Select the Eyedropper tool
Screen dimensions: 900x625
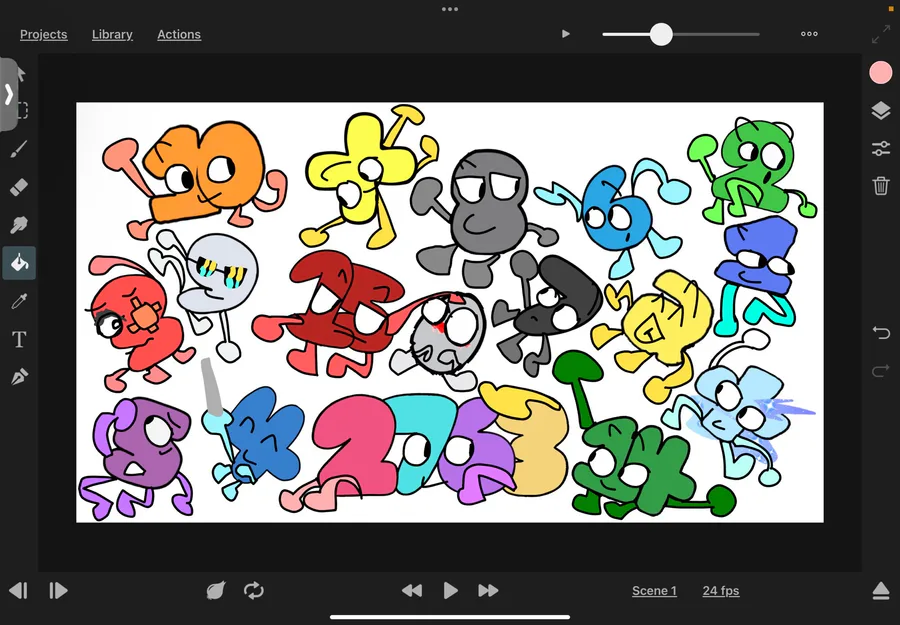pyautogui.click(x=19, y=301)
